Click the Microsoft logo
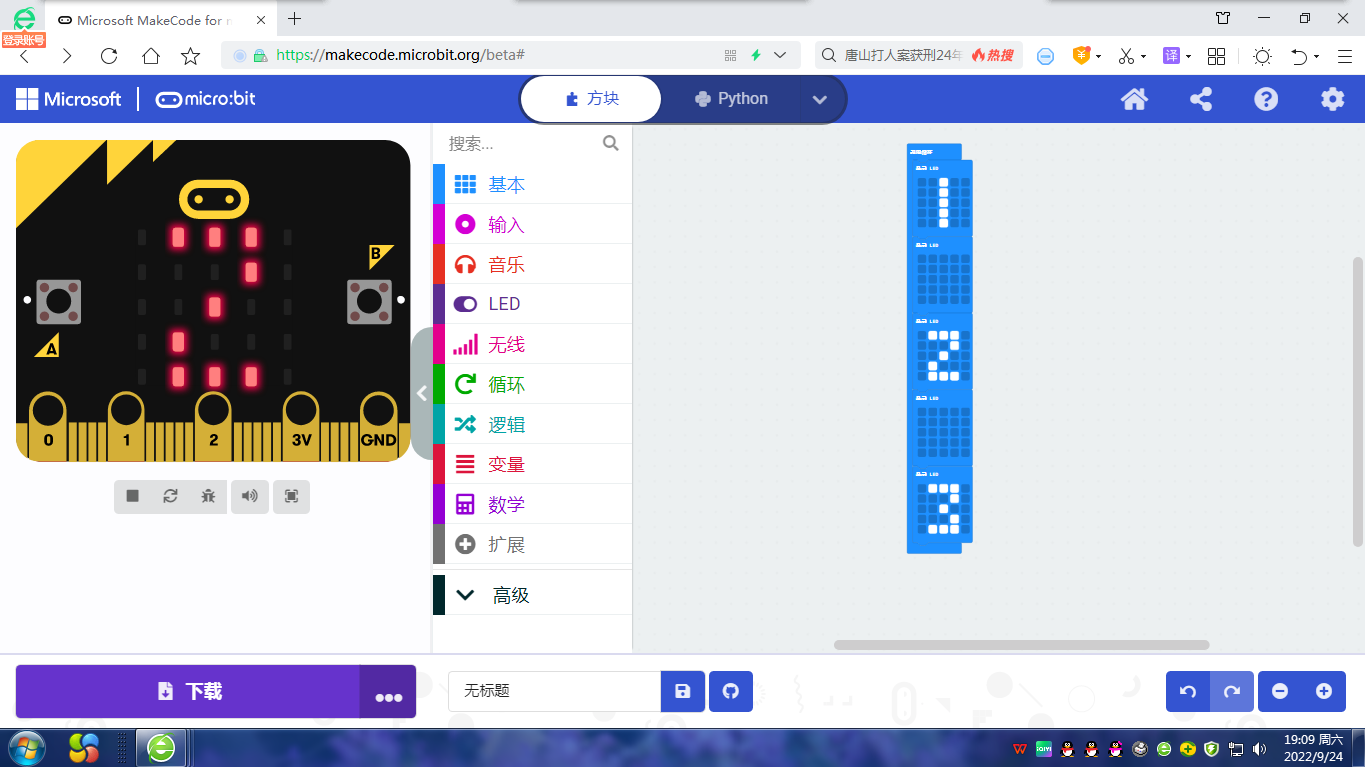 point(69,99)
